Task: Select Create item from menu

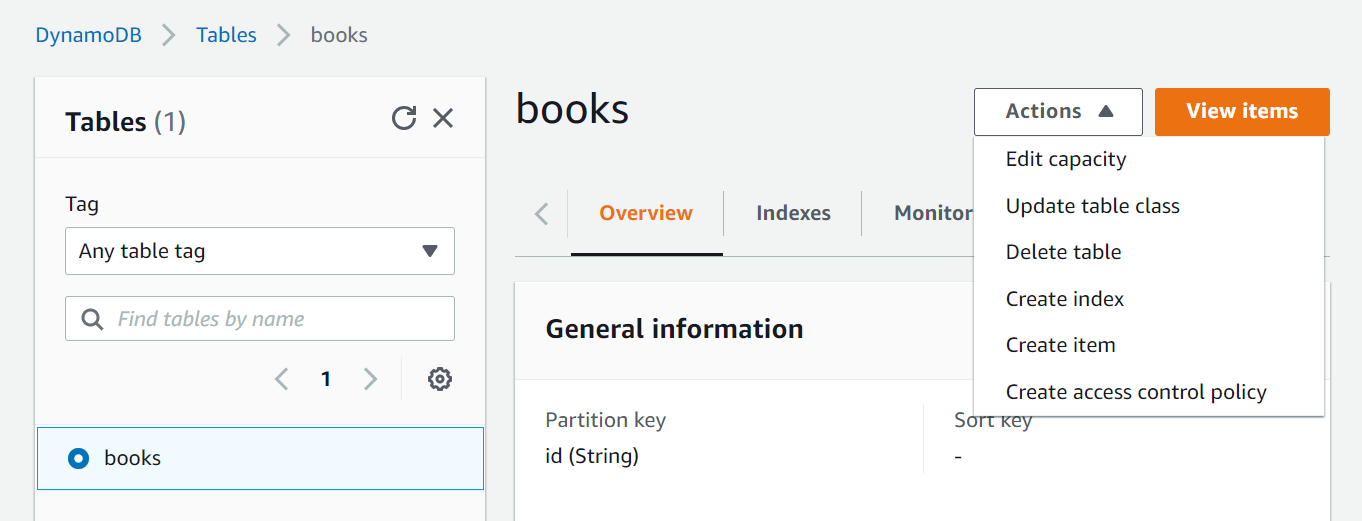Action: [1060, 345]
